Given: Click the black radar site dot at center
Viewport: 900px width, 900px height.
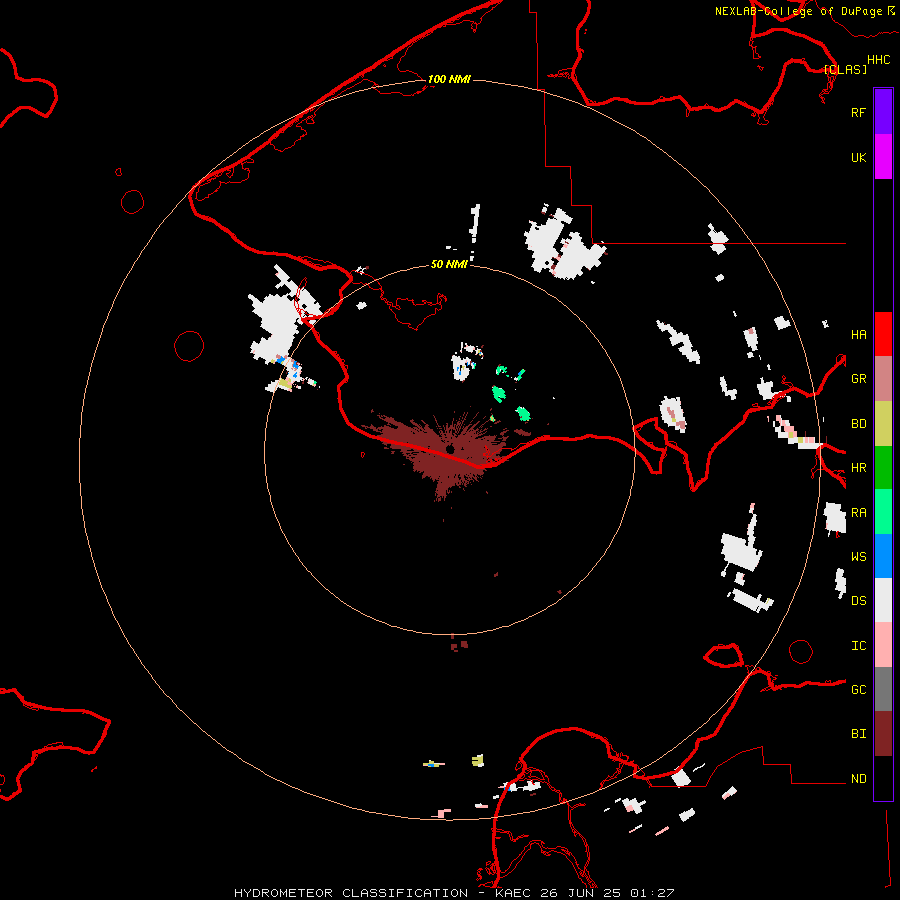Looking at the screenshot, I should (451, 449).
